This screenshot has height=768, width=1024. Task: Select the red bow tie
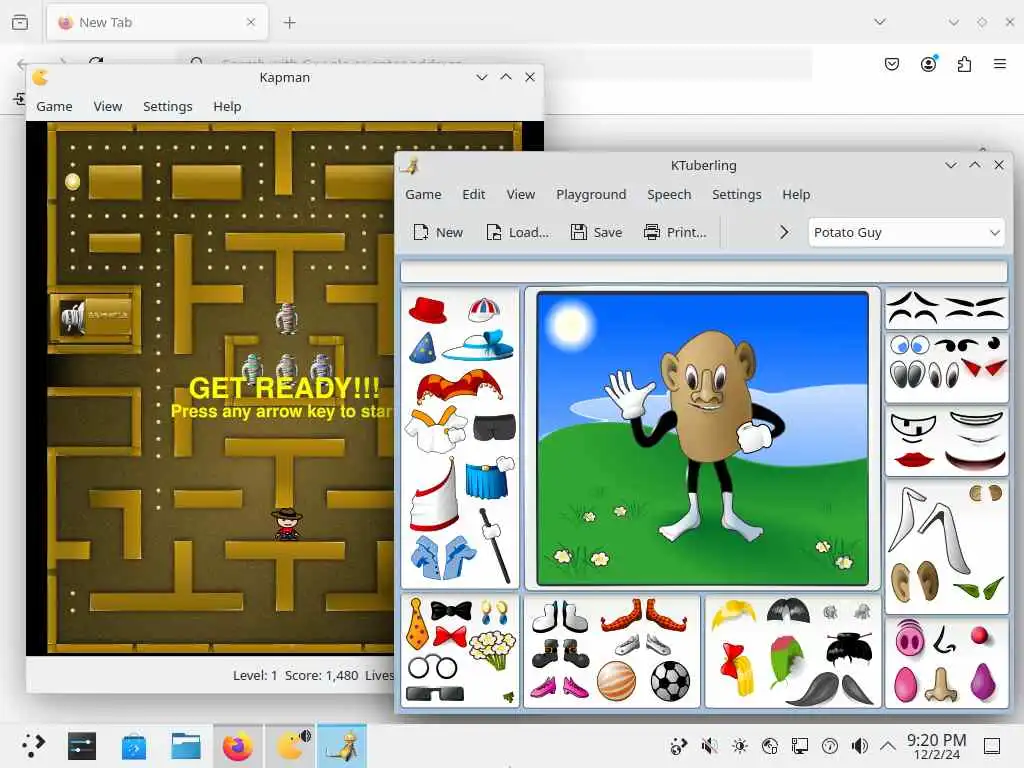click(x=451, y=637)
